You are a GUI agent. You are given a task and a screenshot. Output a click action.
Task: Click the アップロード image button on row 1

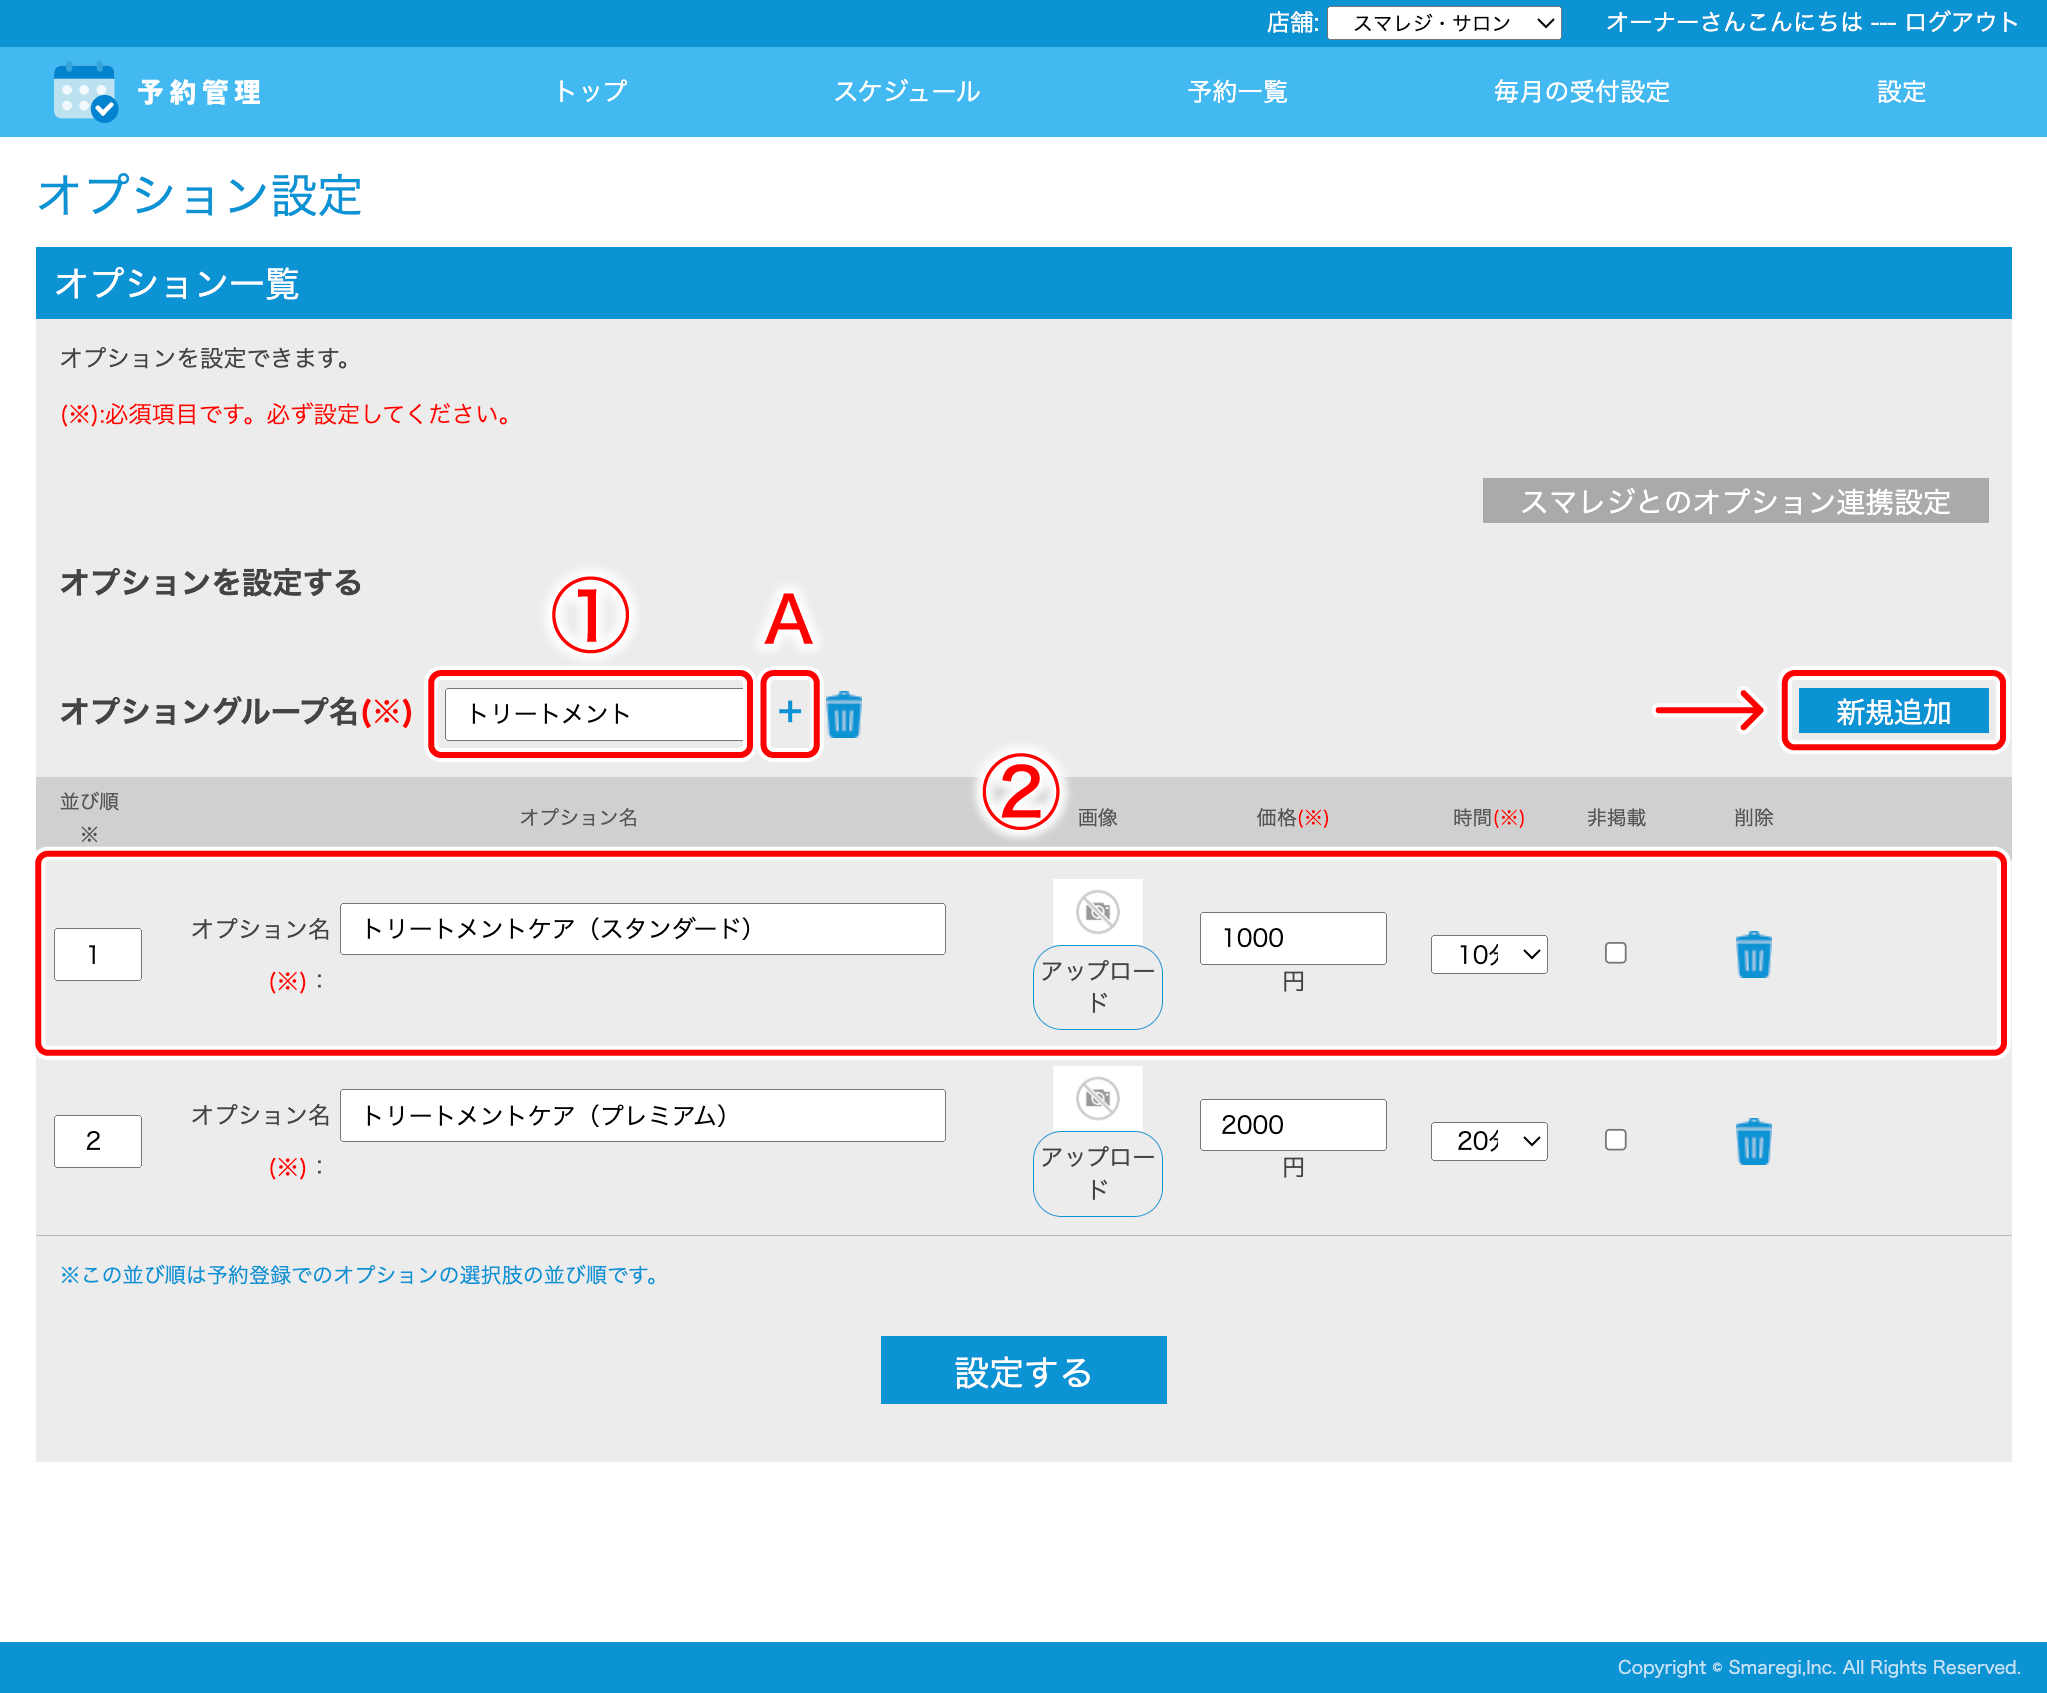pyautogui.click(x=1097, y=987)
